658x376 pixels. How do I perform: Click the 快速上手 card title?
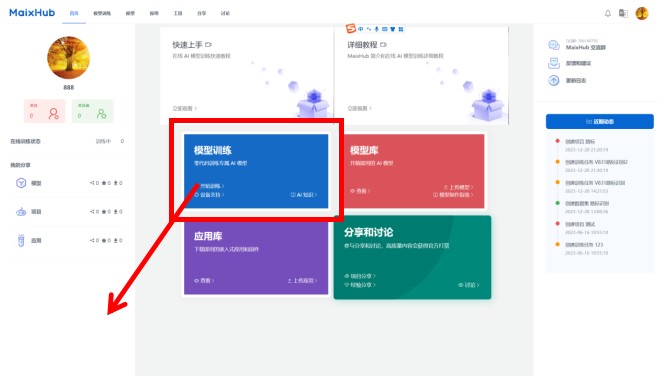[187, 44]
